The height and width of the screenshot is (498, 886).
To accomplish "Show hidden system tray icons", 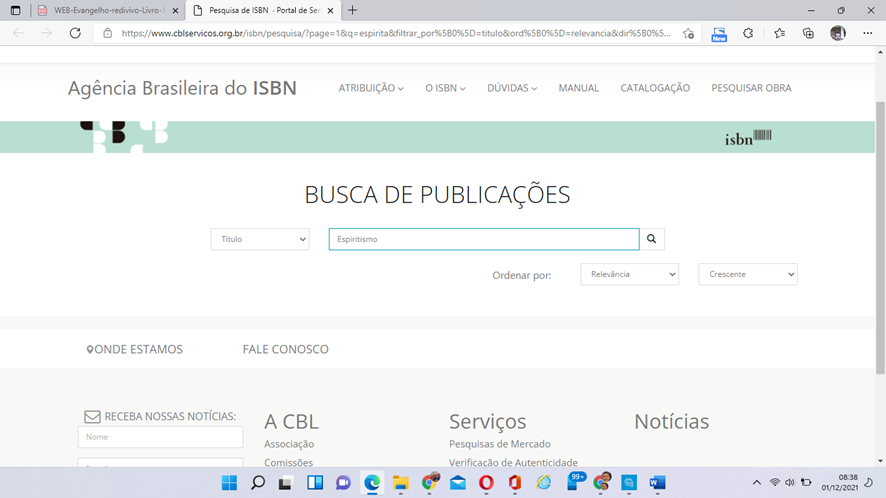I will pyautogui.click(x=757, y=483).
